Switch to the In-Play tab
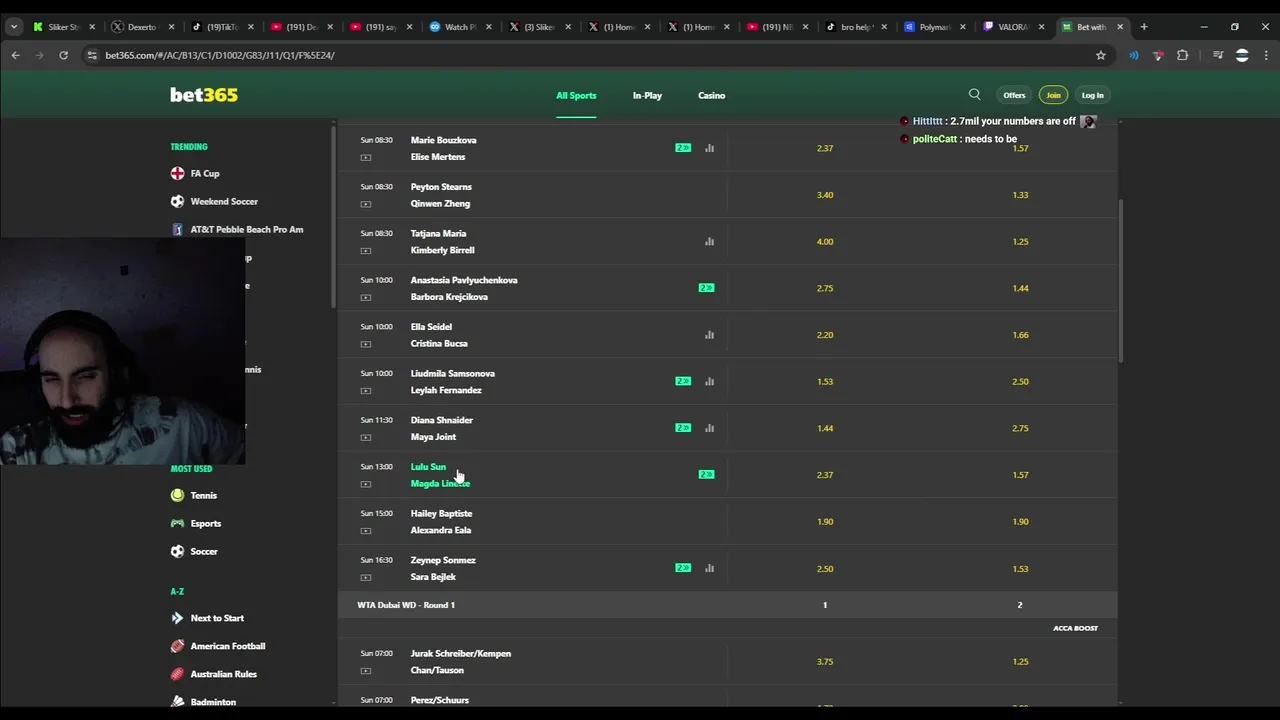The image size is (1280, 720). (647, 95)
